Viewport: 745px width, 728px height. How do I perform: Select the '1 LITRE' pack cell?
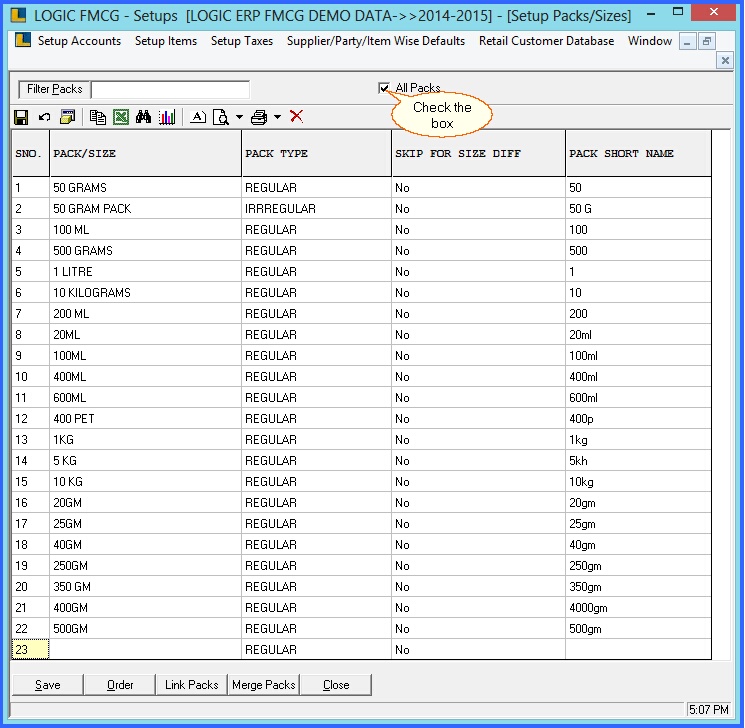tap(145, 271)
